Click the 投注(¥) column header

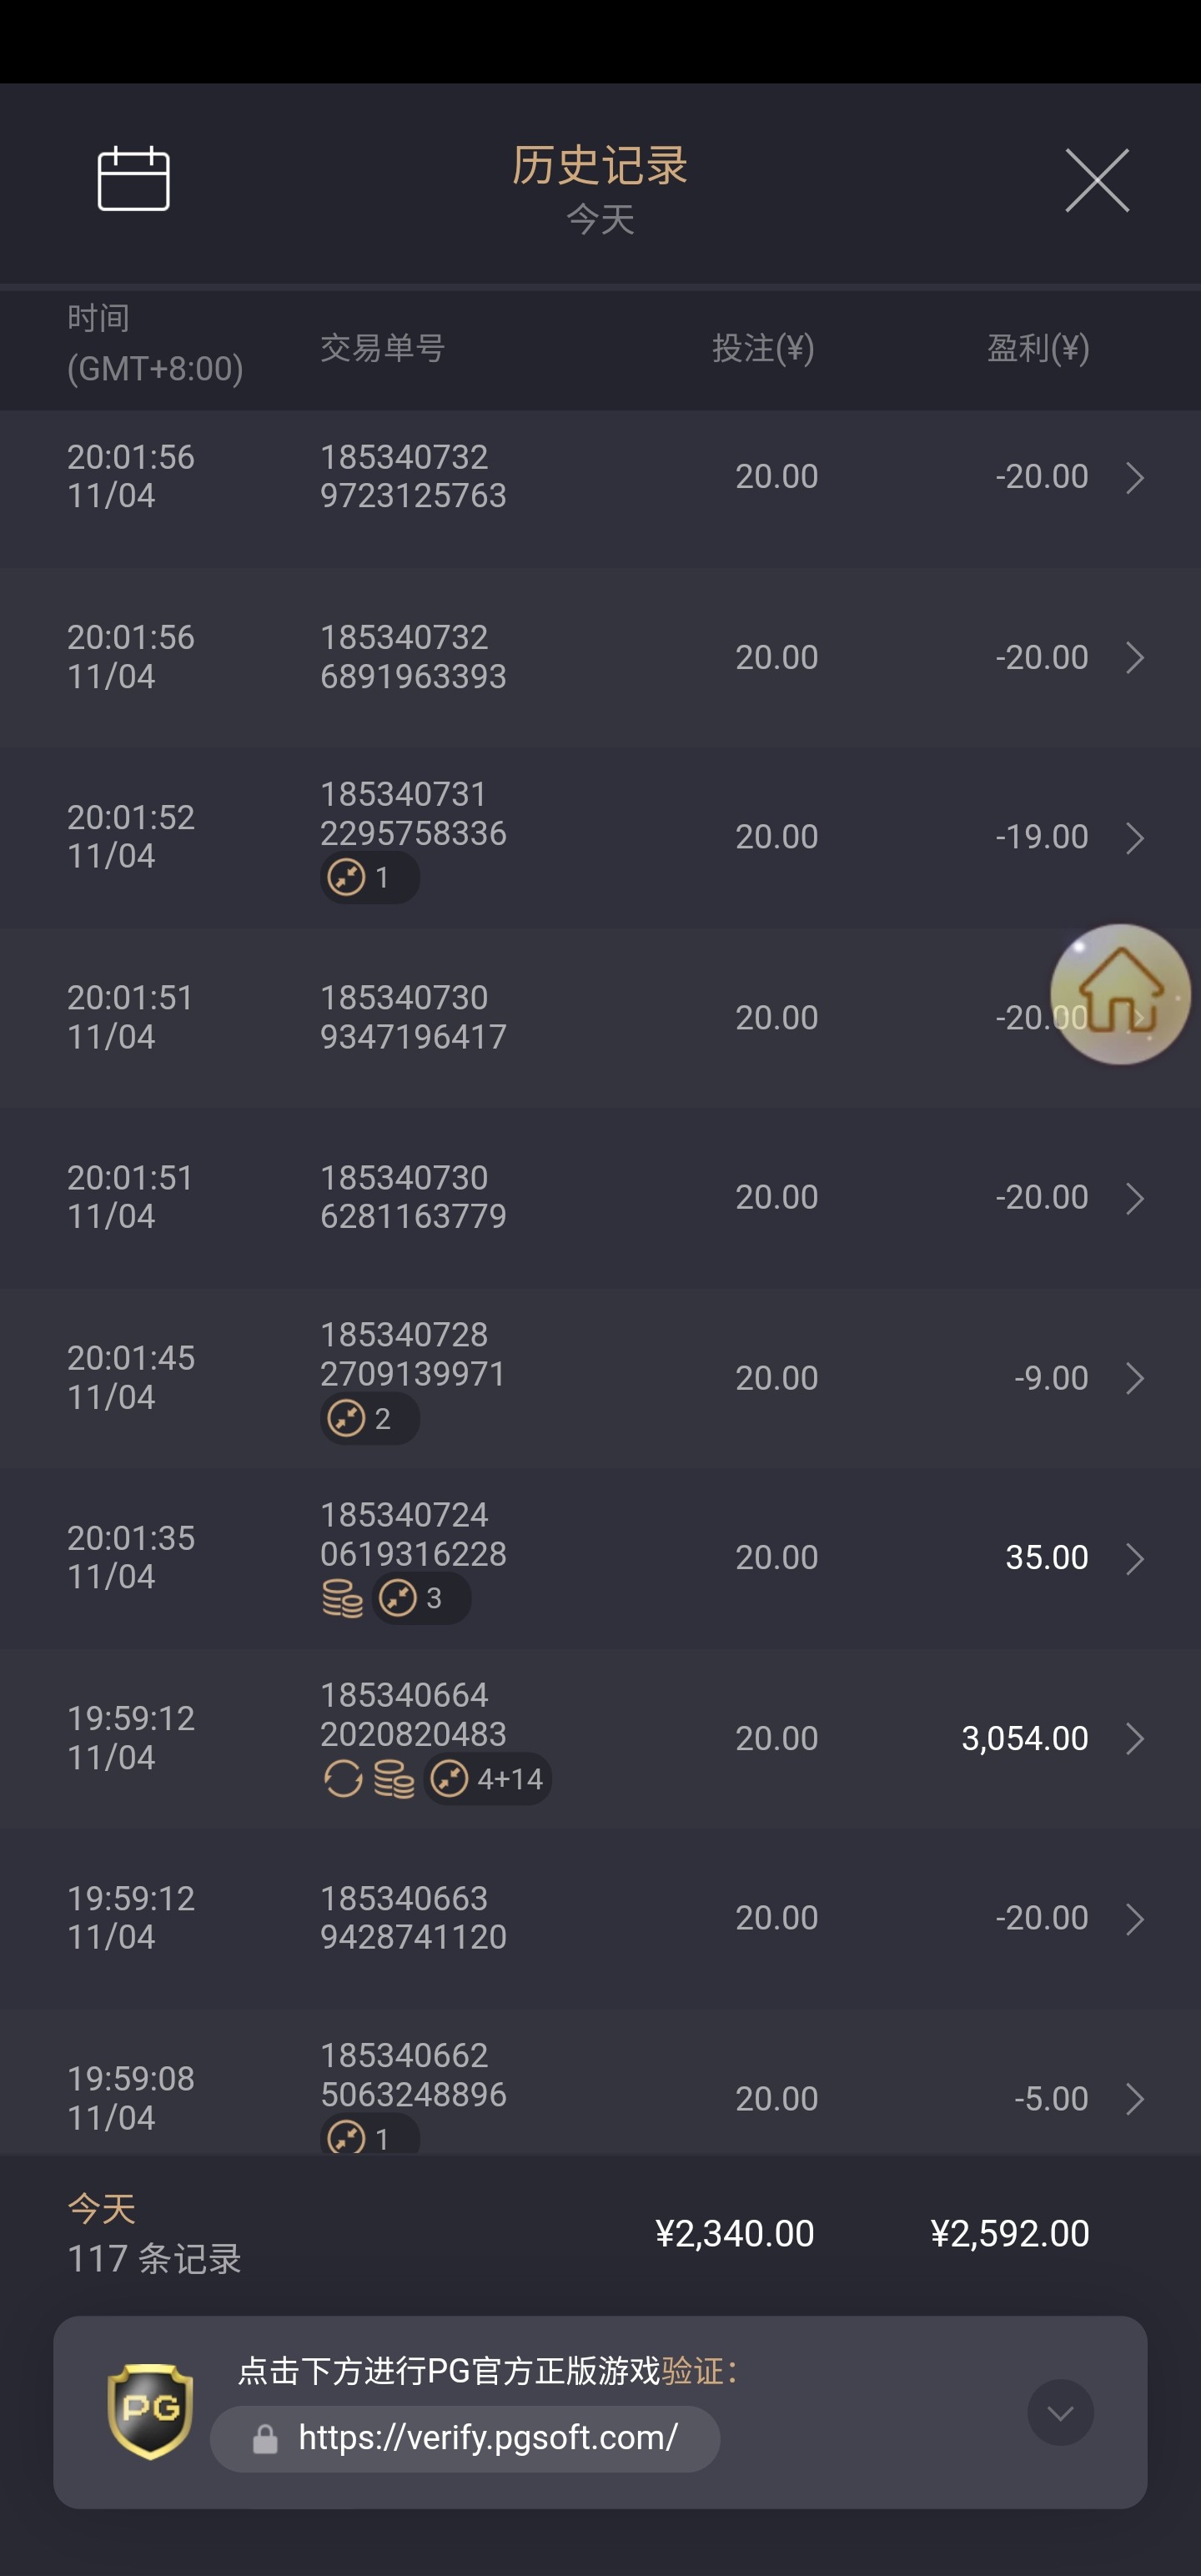763,348
